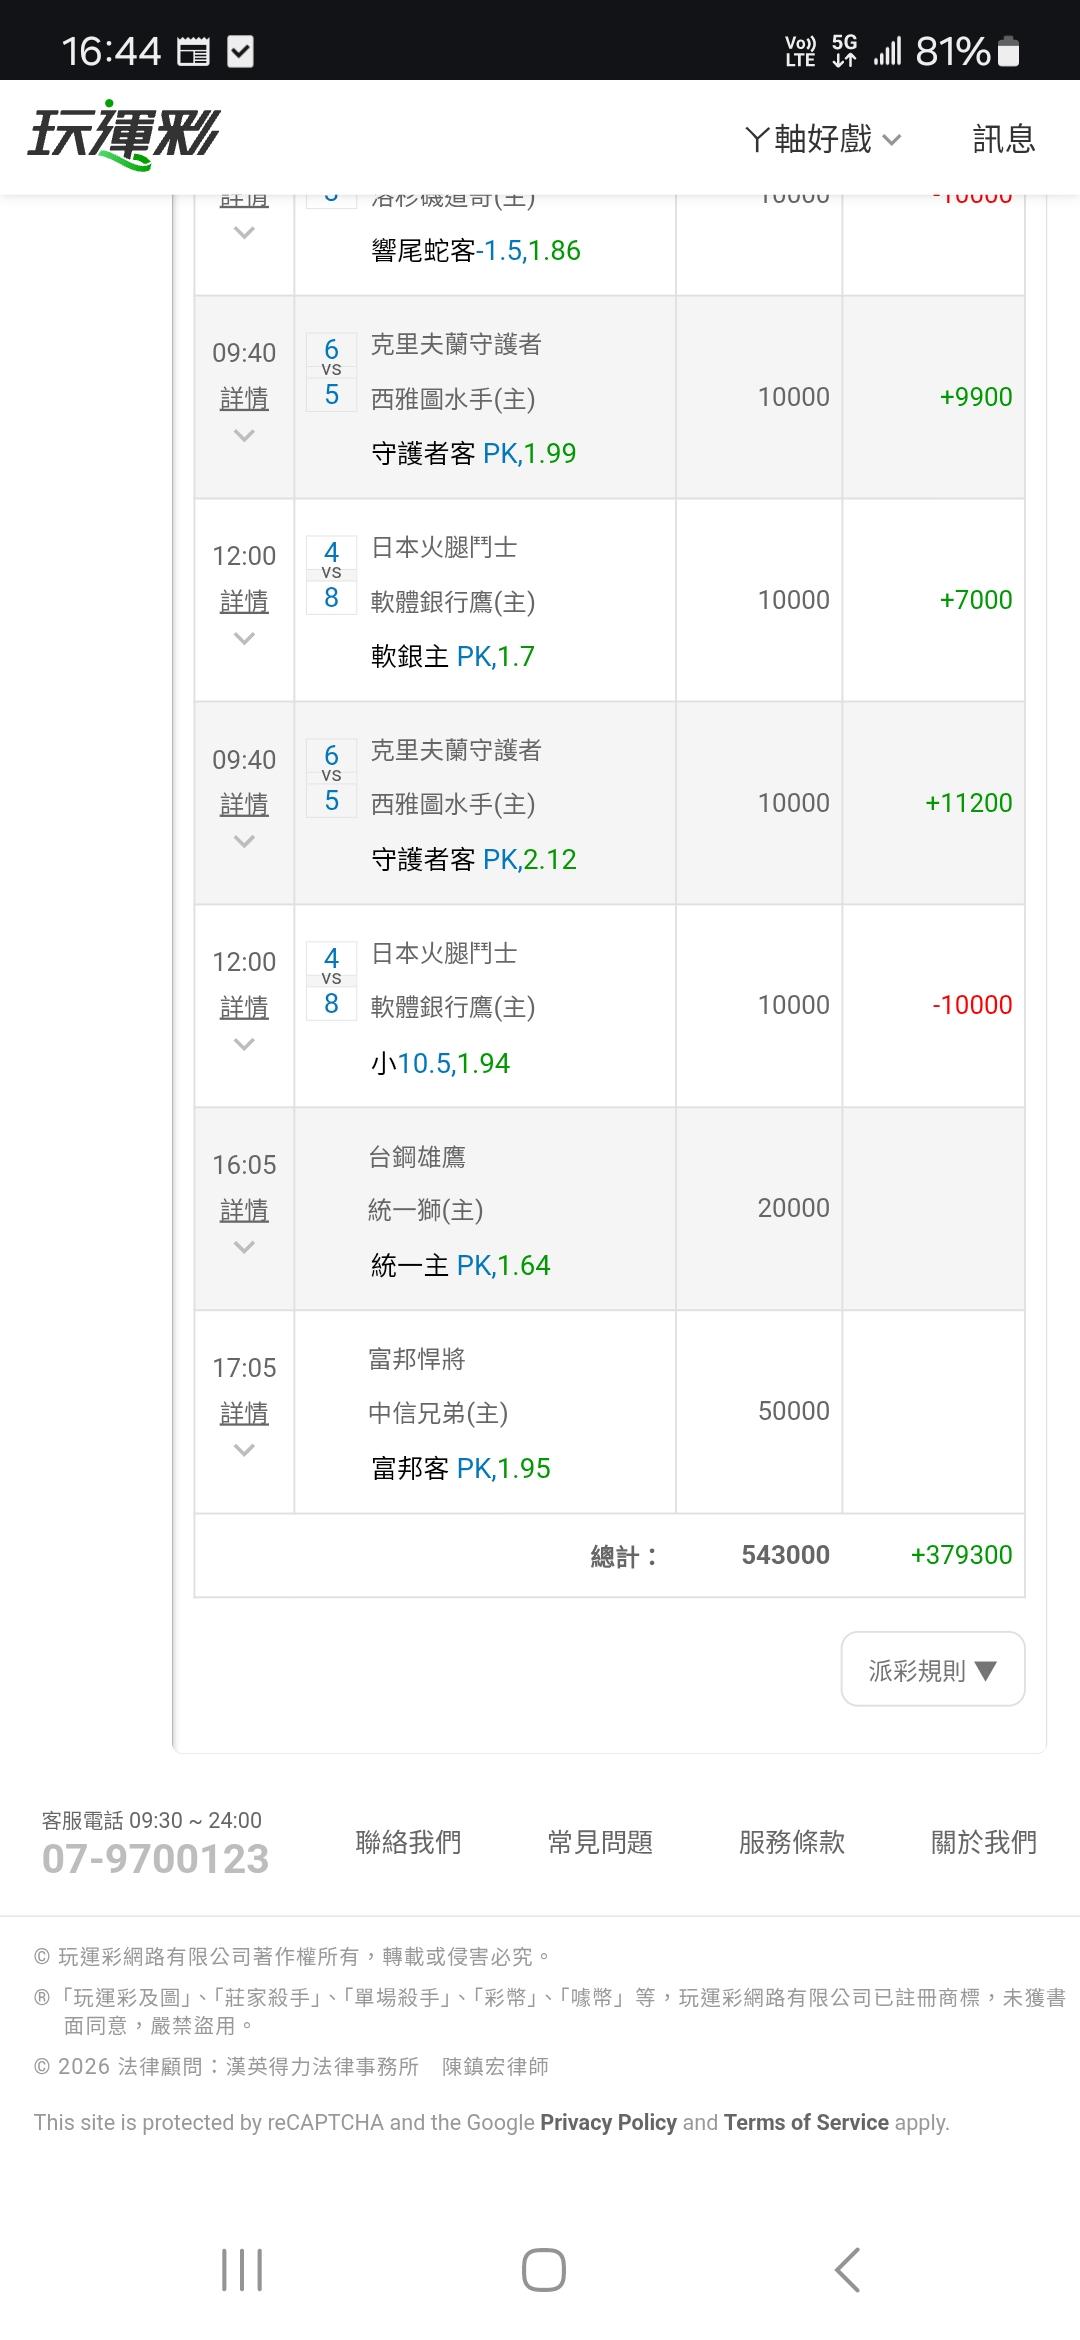Open the Android recent apps icon
The width and height of the screenshot is (1080, 2340).
coord(242,2269)
